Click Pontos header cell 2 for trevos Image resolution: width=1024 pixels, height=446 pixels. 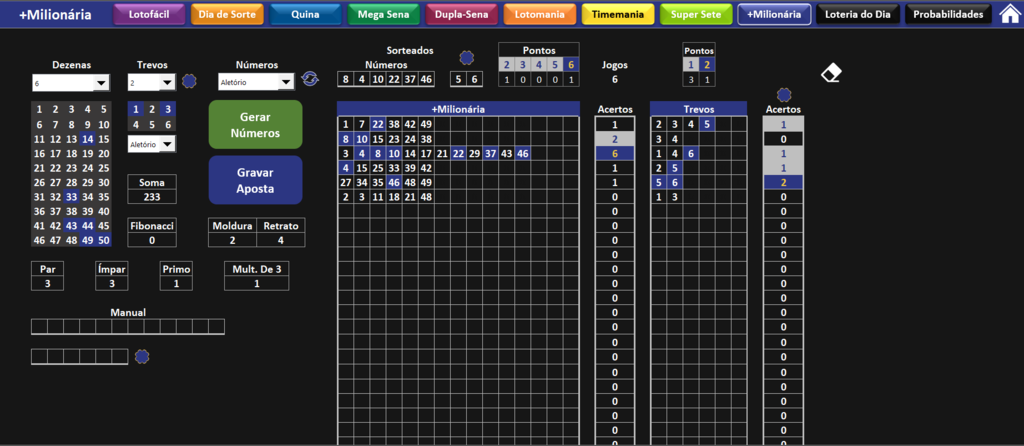click(707, 65)
